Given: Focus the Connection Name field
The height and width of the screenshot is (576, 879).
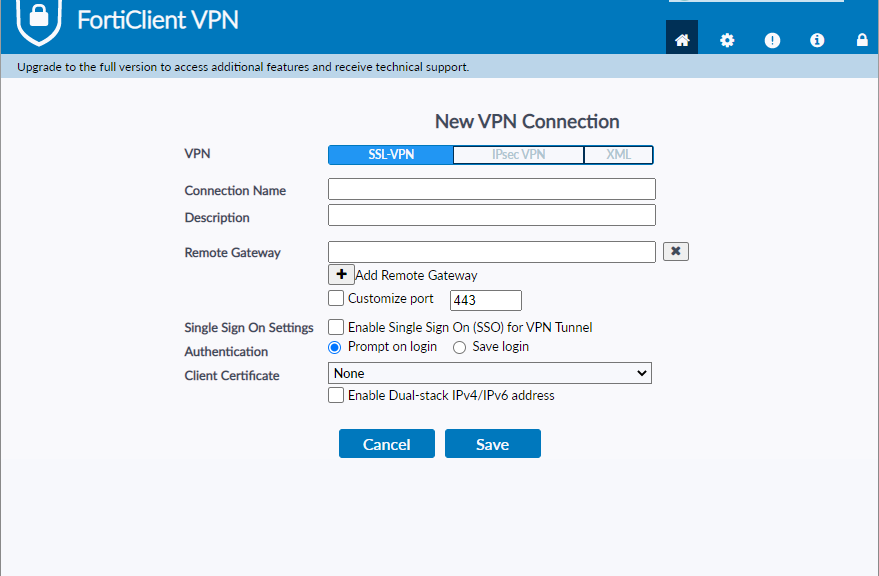Looking at the screenshot, I should [492, 189].
